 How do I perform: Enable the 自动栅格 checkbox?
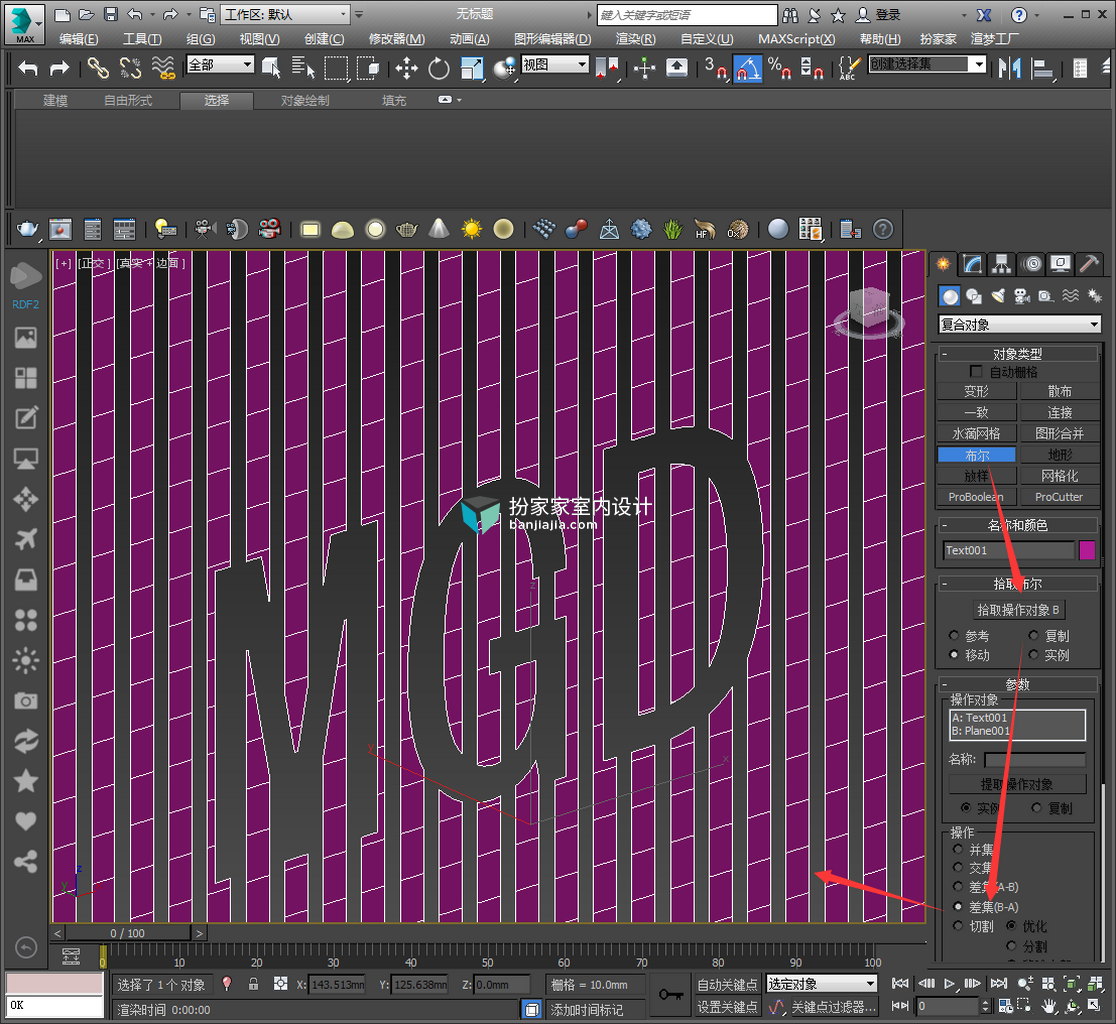click(x=976, y=371)
